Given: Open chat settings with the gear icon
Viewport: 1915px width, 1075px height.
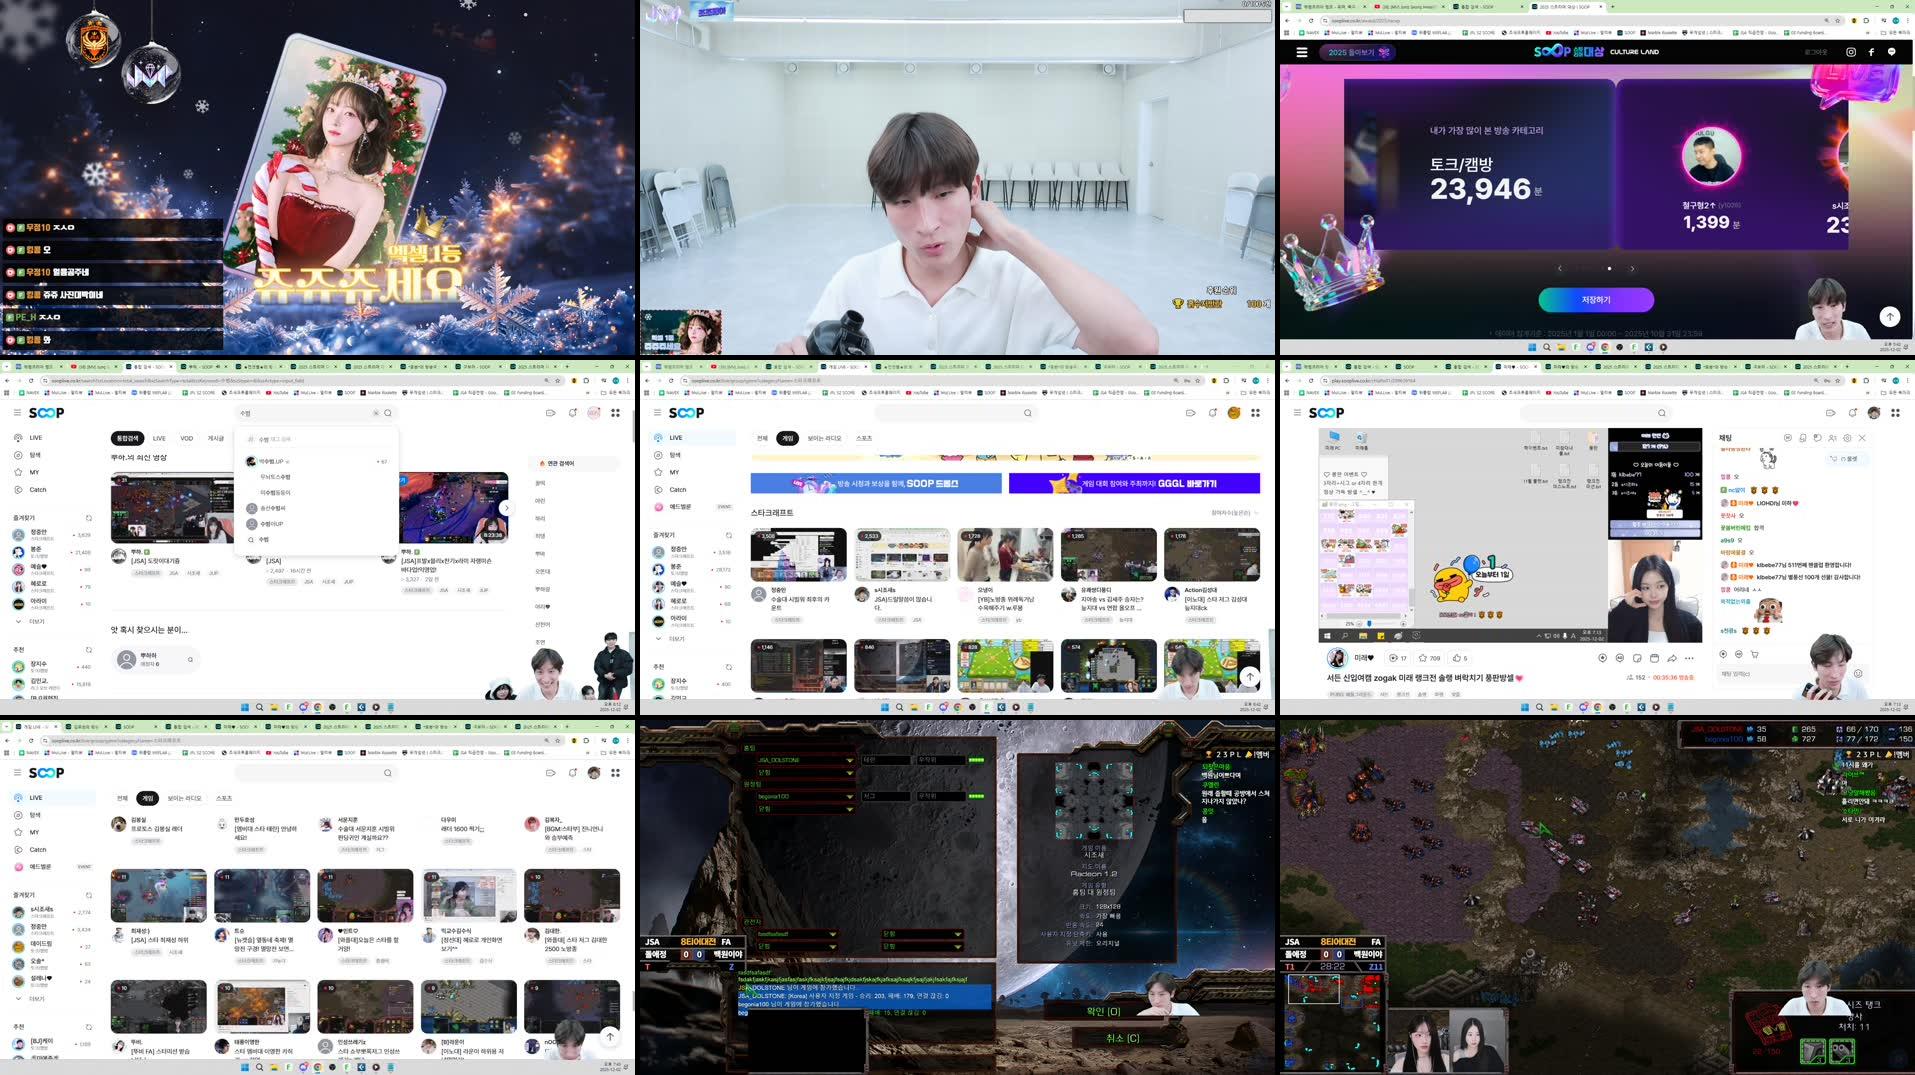Looking at the screenshot, I should point(1847,438).
